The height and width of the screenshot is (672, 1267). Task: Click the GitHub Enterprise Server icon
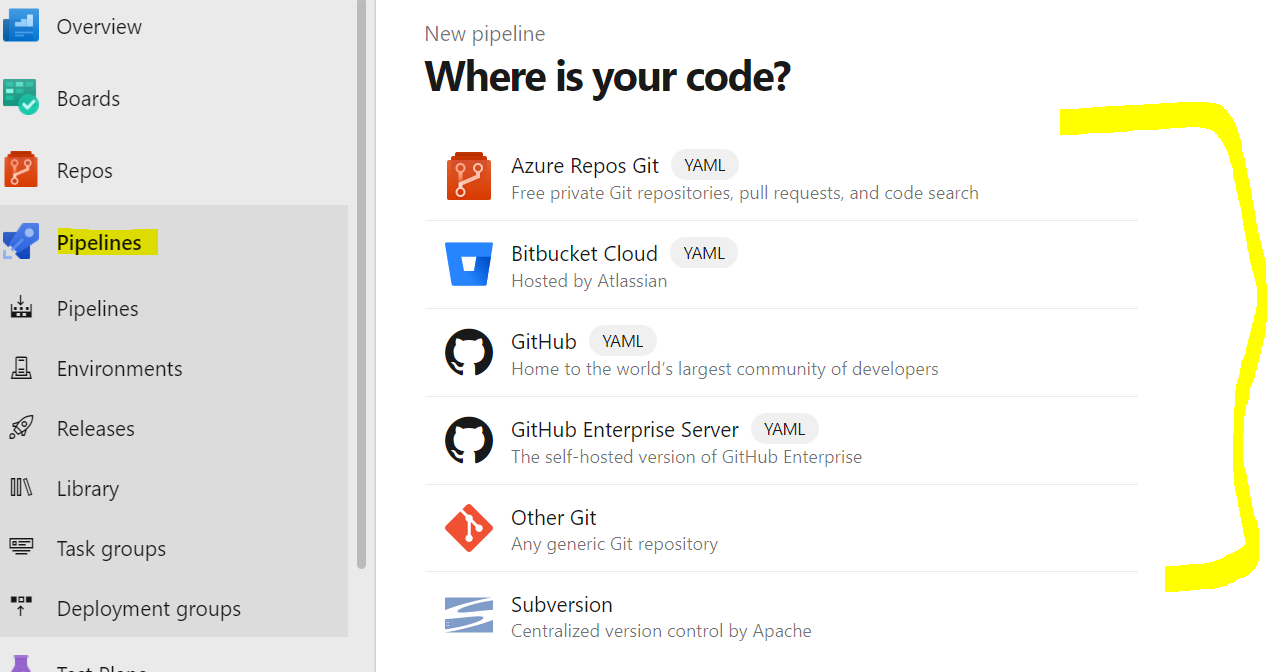coord(469,440)
